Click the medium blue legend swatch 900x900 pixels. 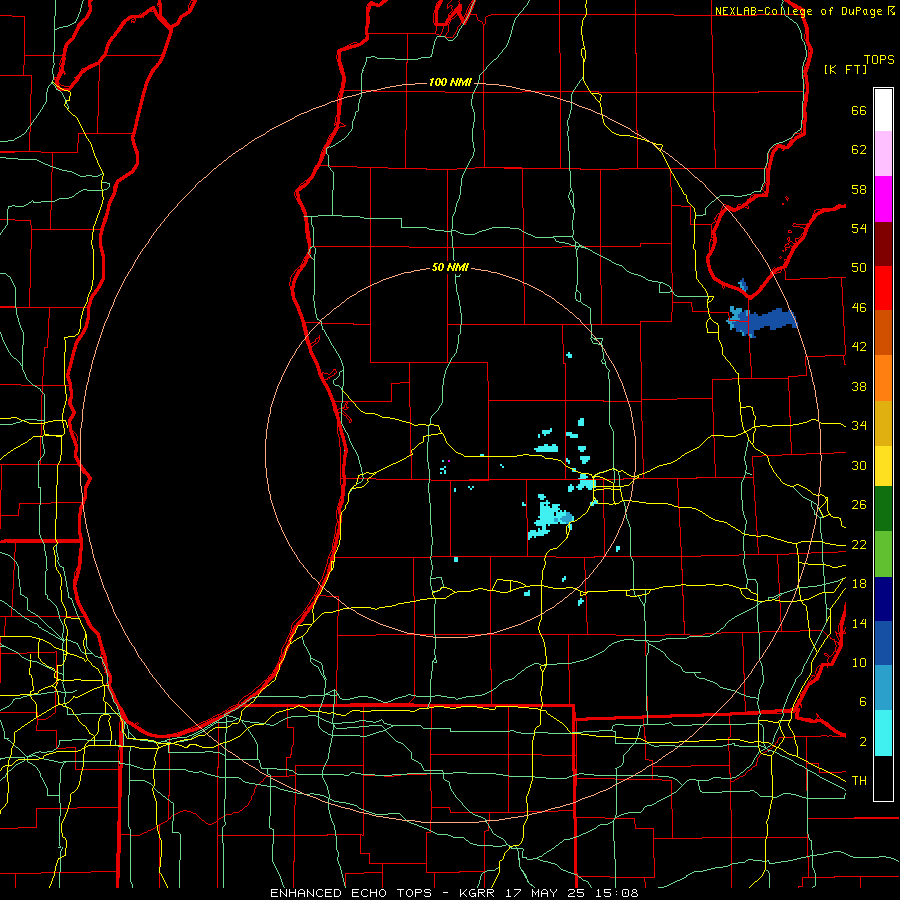[x=883, y=643]
